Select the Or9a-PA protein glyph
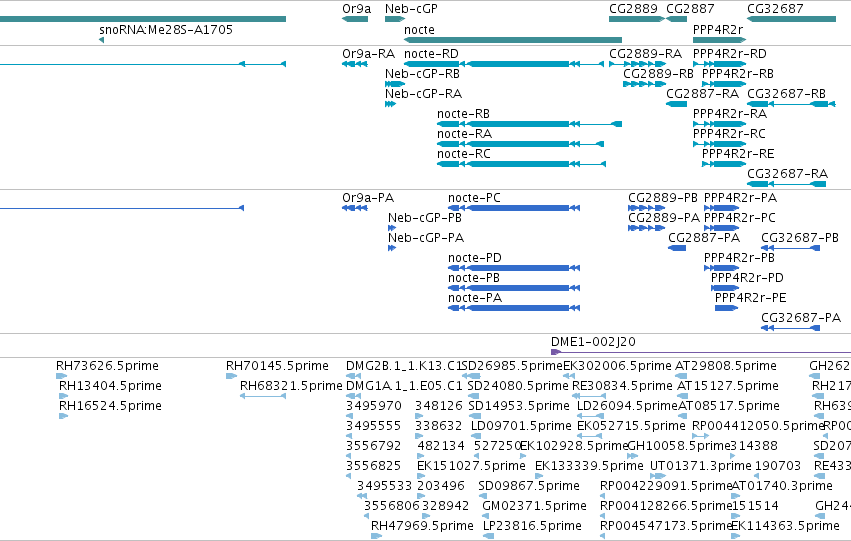 [355, 208]
